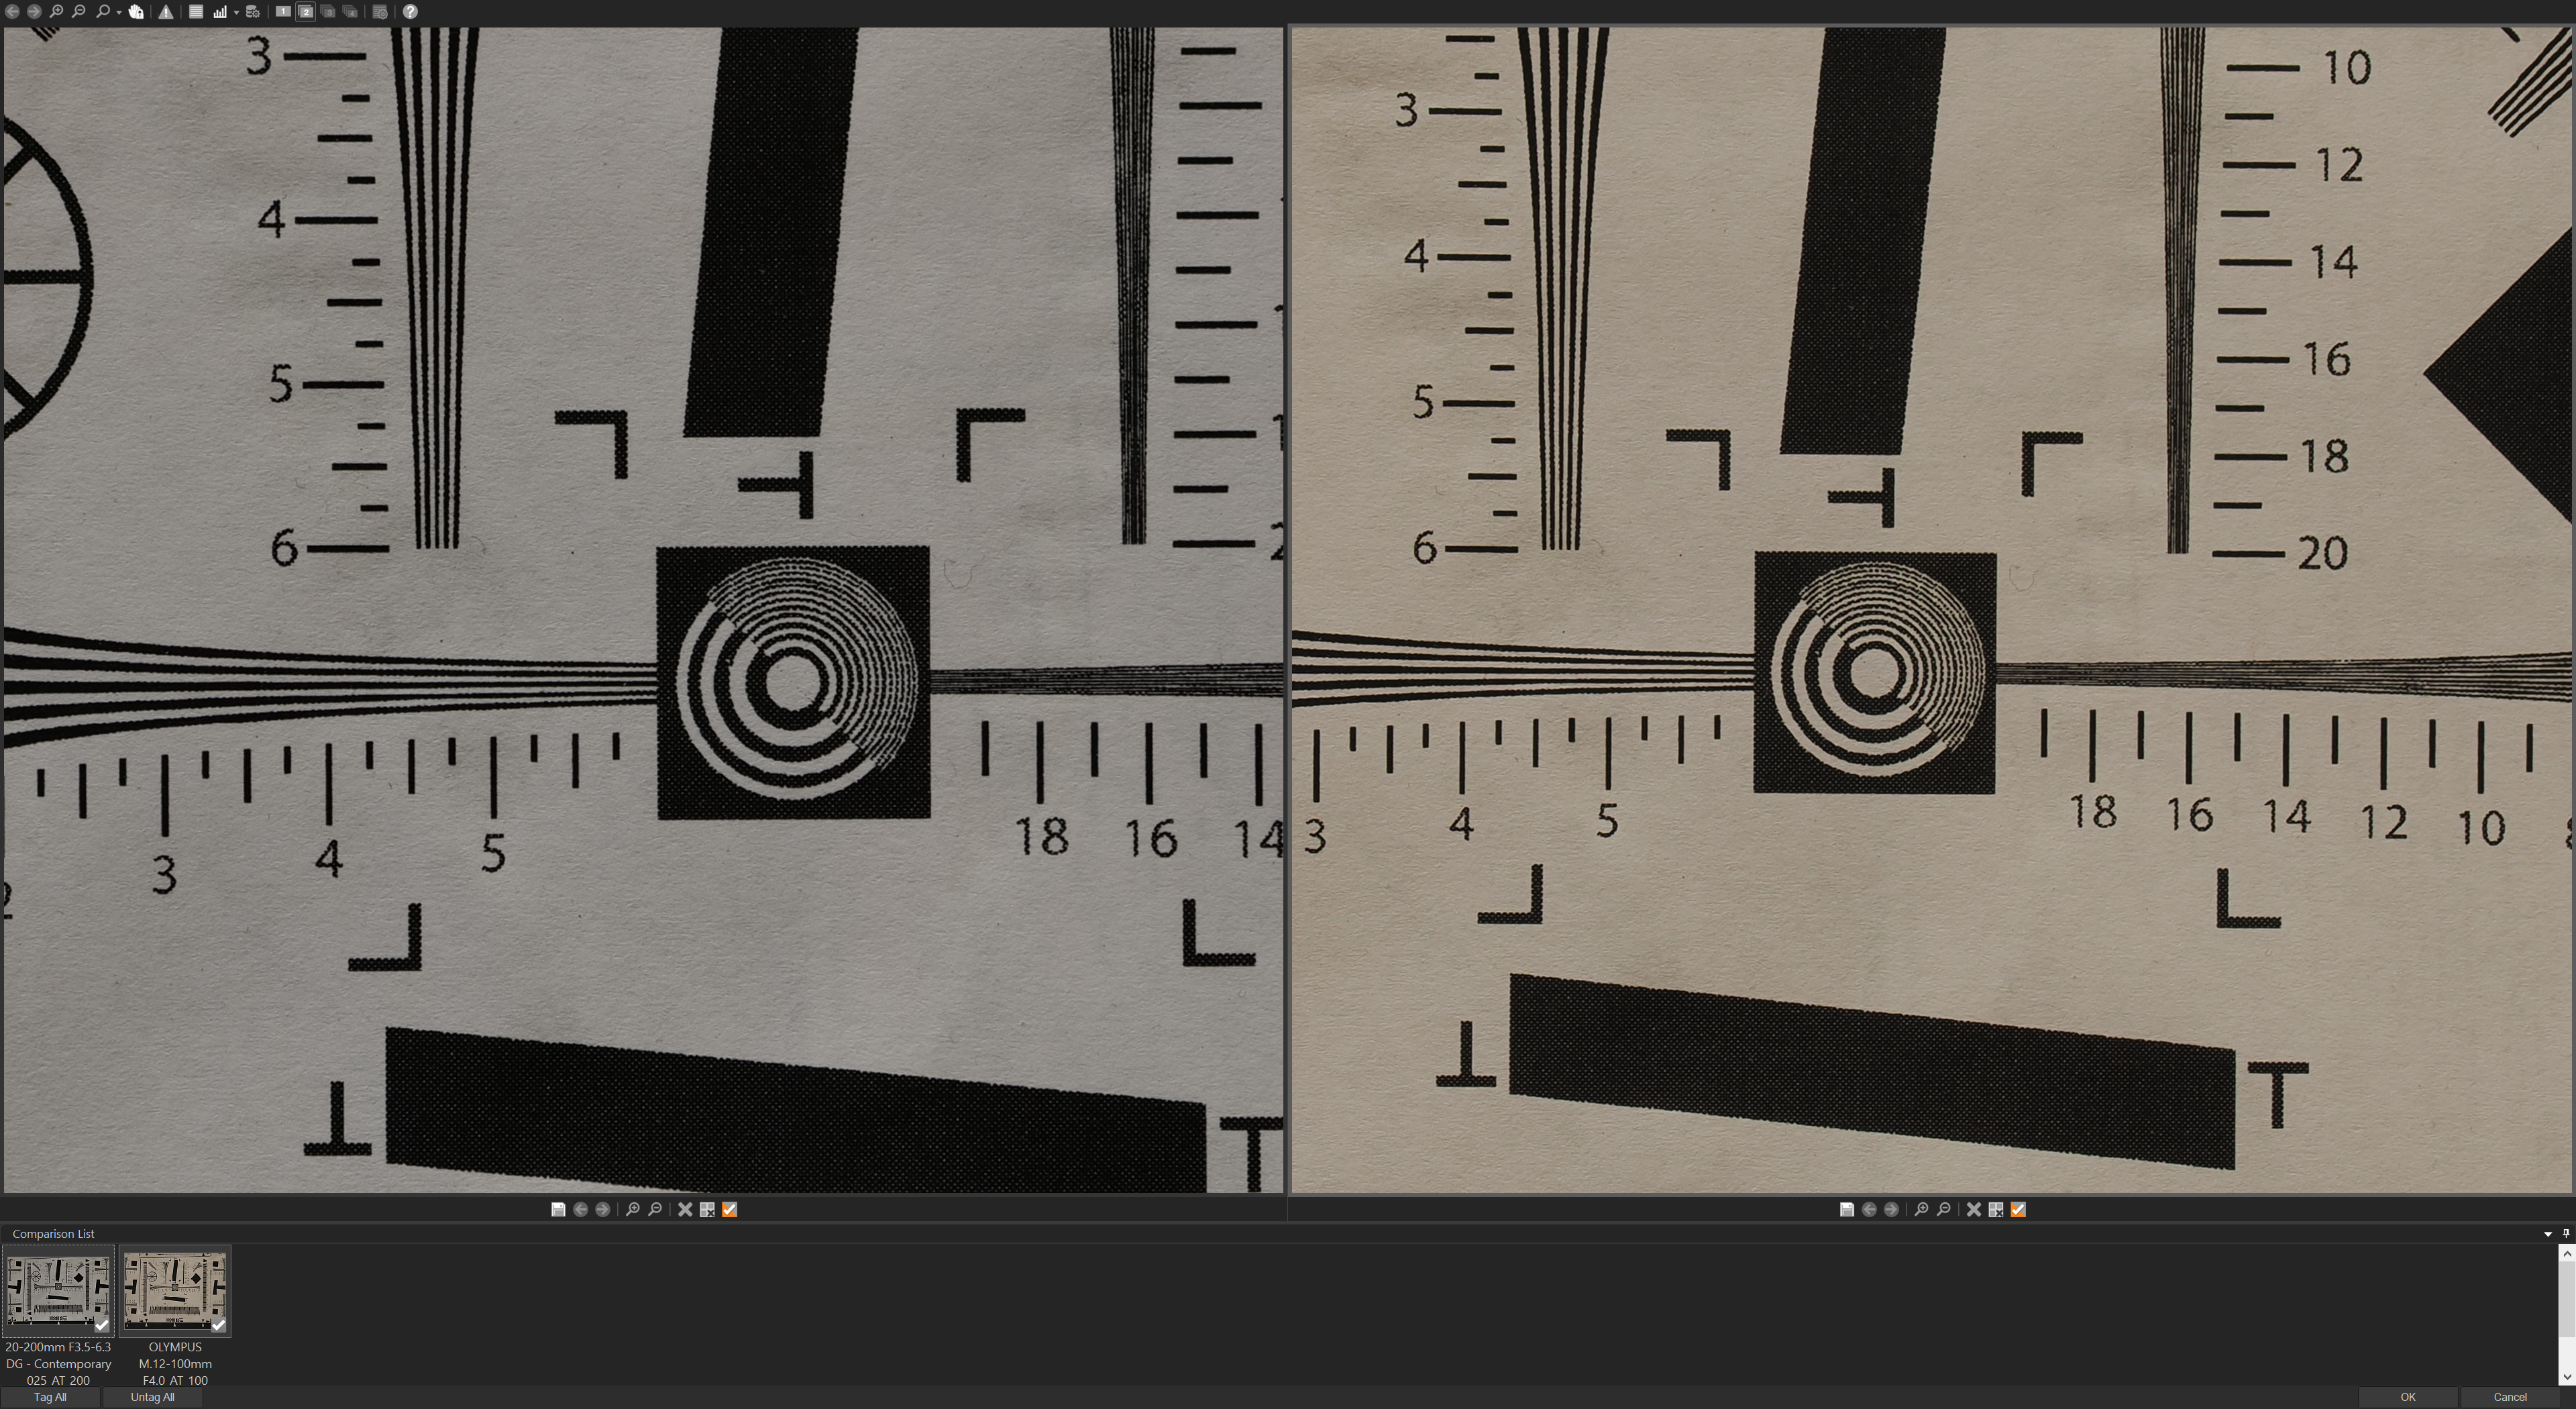Screen dimensions: 2576x1409
Task: Switch to two-image comparison layout
Action: [306, 12]
